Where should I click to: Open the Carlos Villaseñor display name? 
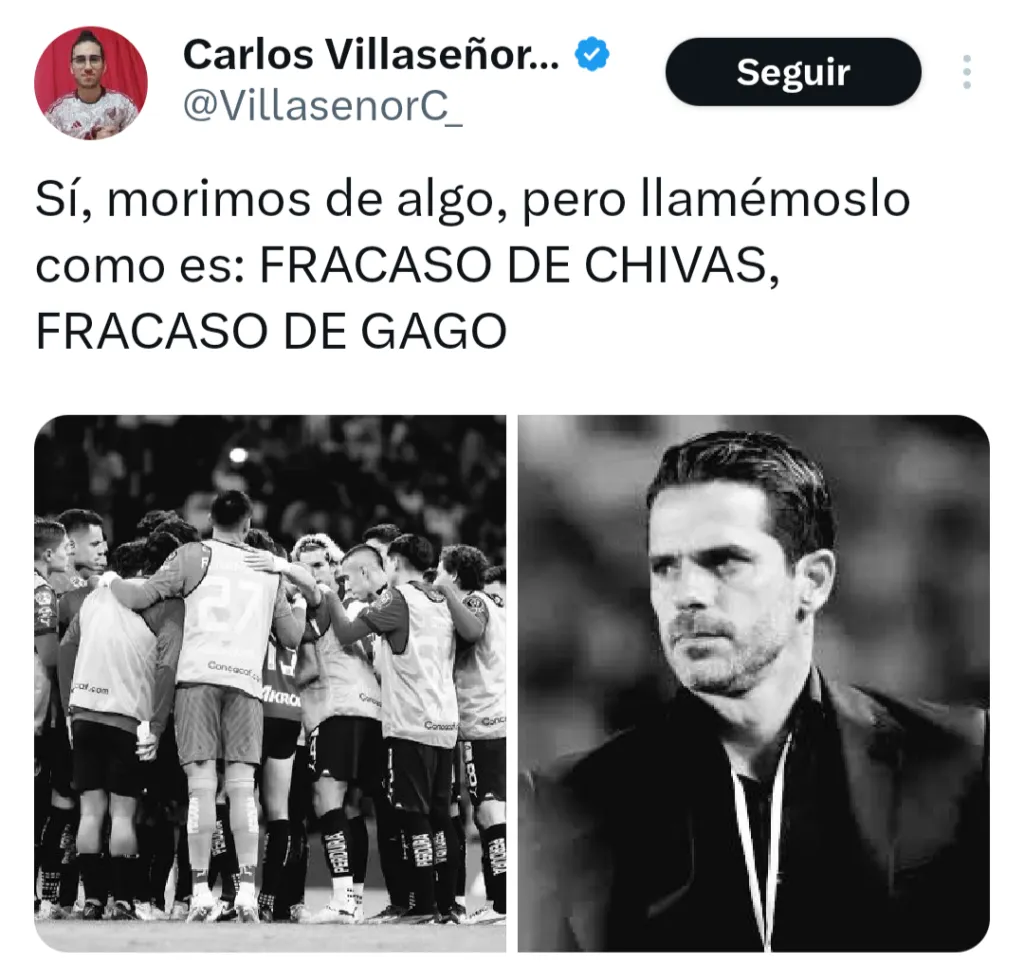pos(371,54)
